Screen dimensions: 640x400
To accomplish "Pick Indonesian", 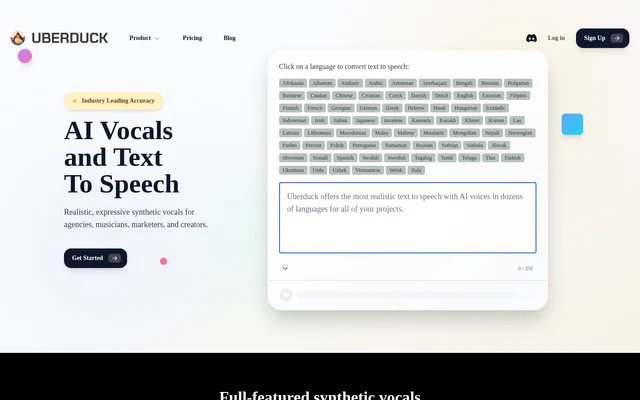I will [294, 120].
